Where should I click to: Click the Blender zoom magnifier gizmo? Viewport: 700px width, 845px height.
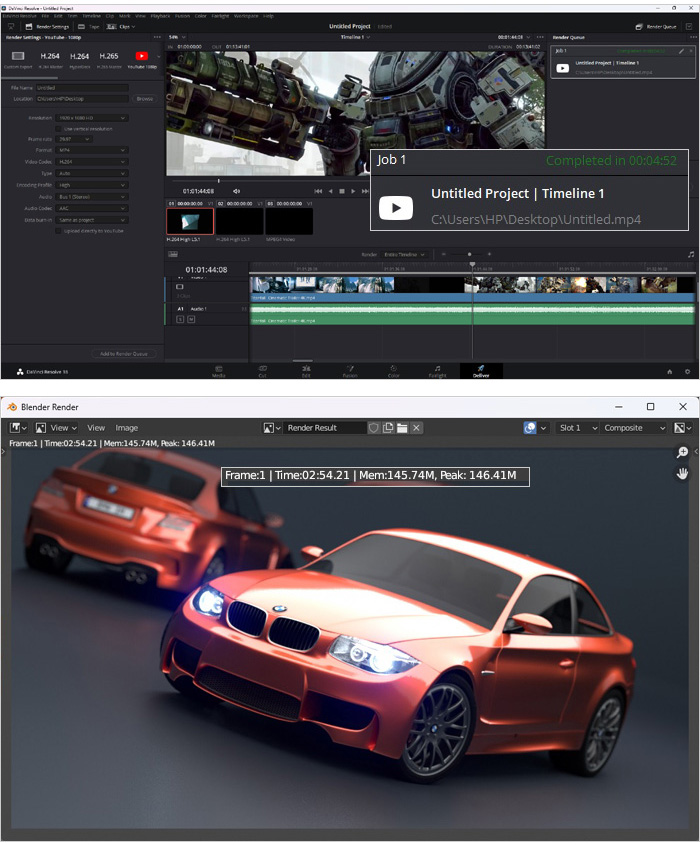682,452
